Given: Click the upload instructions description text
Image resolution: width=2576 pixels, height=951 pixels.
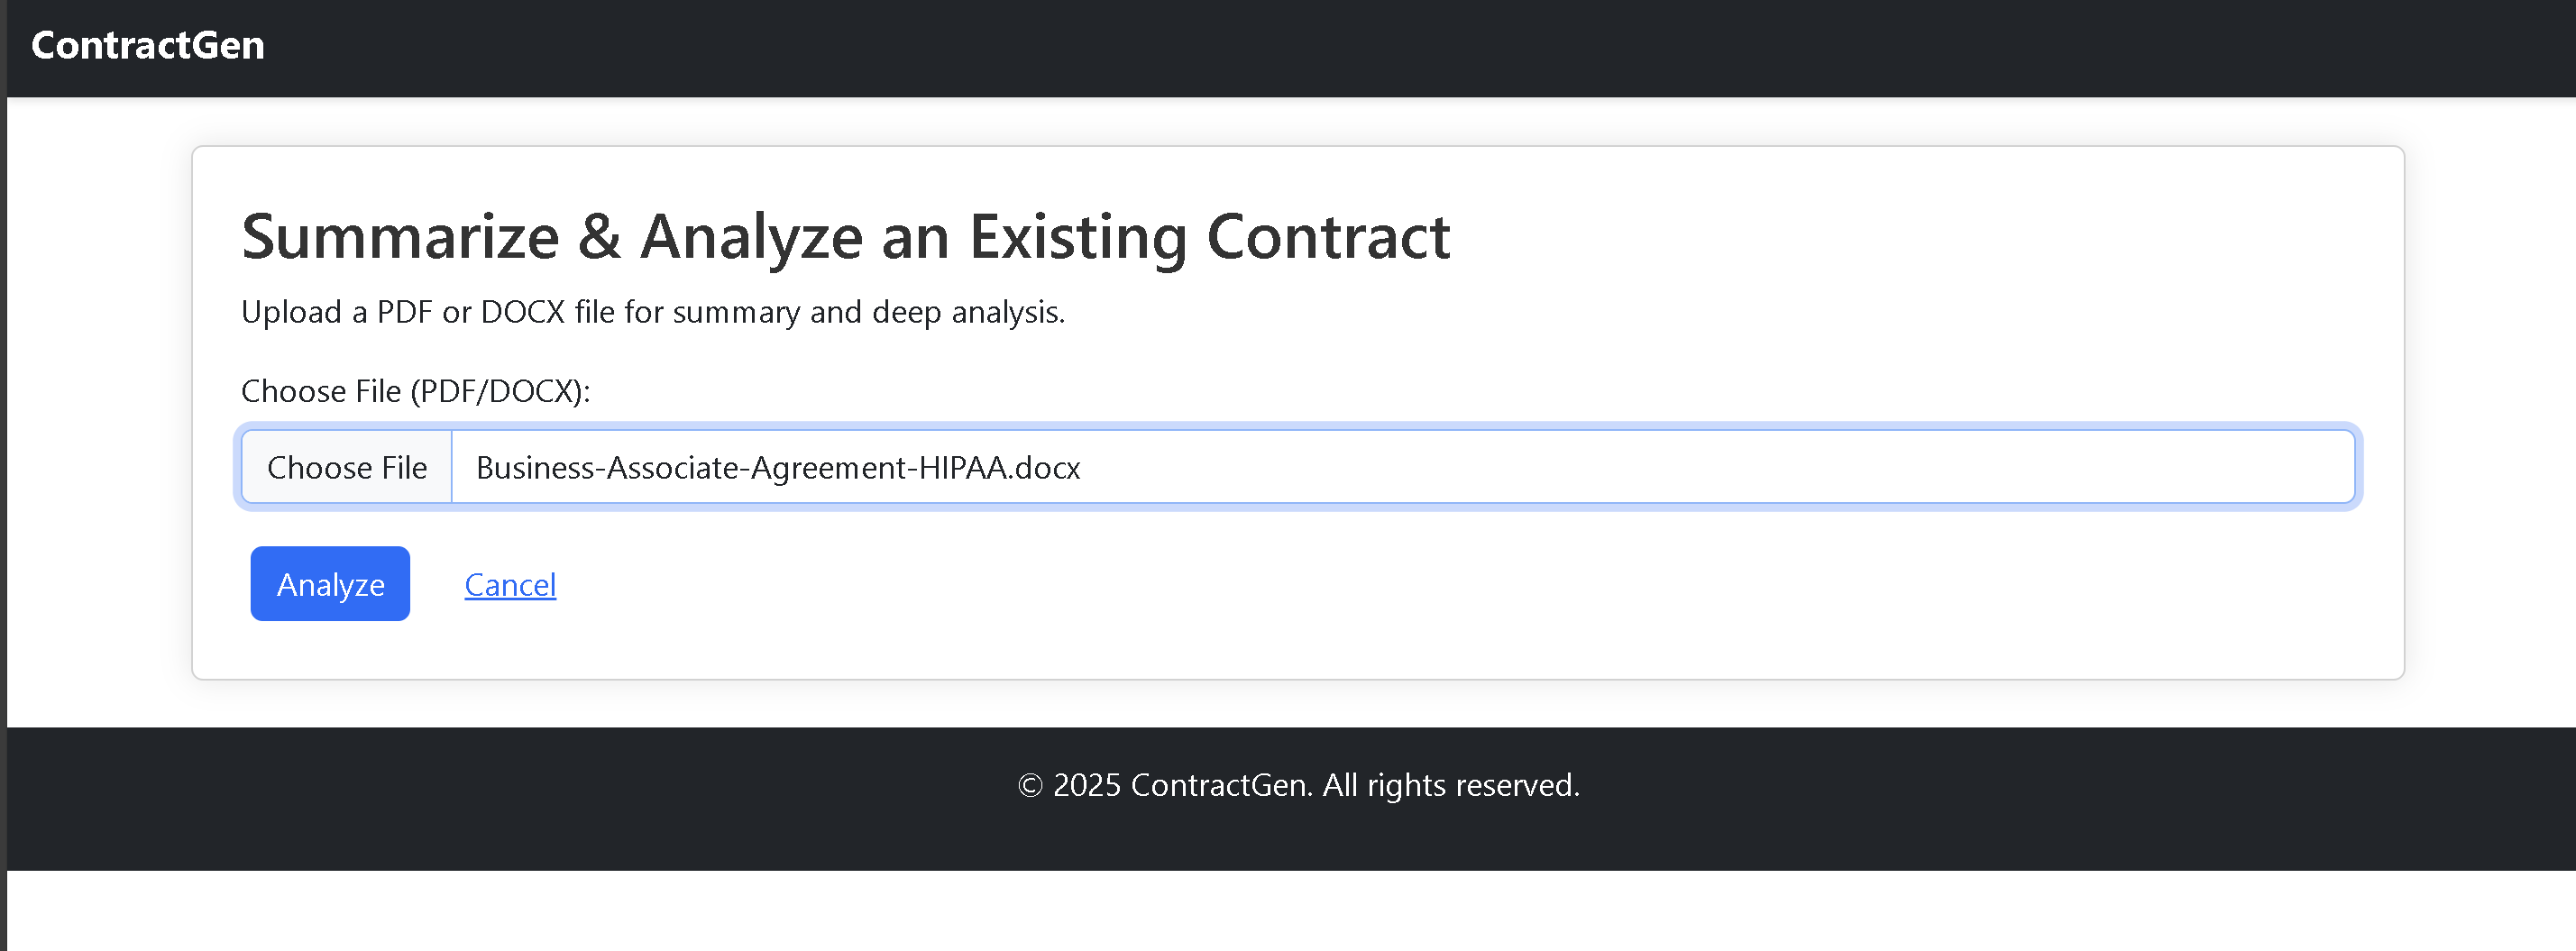Looking at the screenshot, I should [653, 313].
